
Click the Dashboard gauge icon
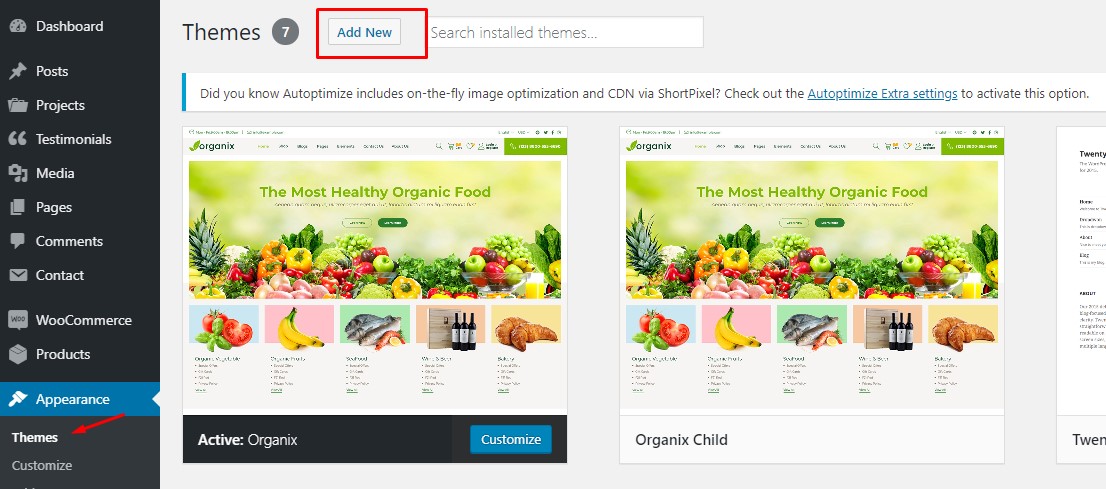18,26
